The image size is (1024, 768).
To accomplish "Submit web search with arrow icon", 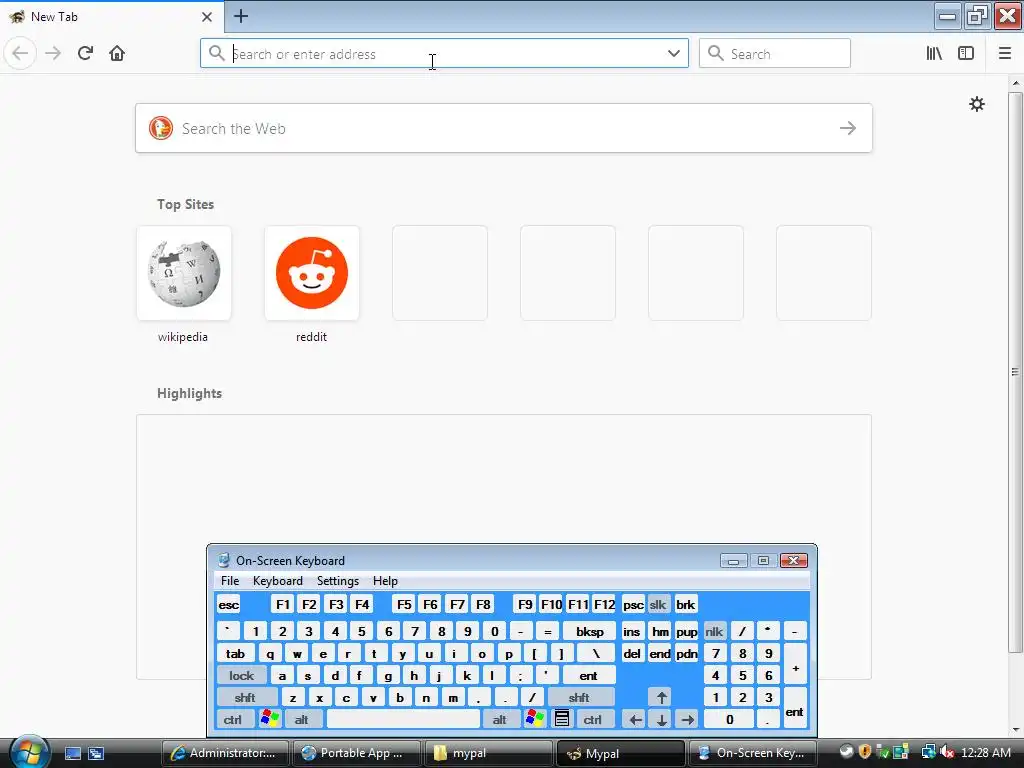I will coord(848,128).
